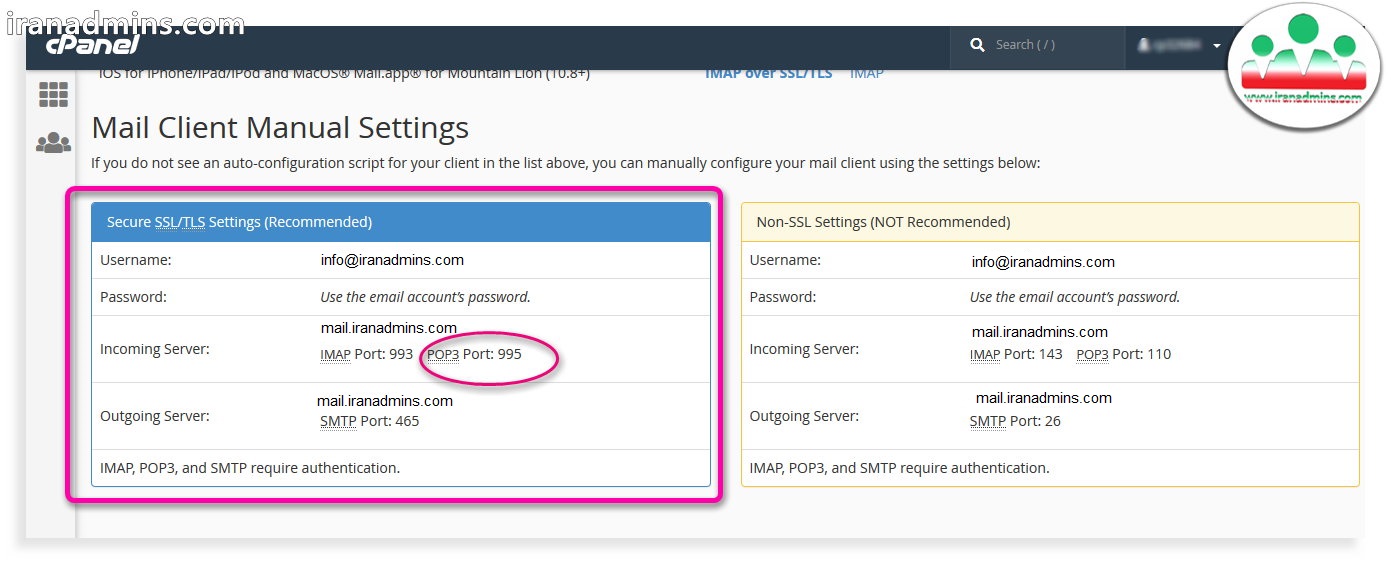Select info@iranadmins.com username in Secure settings

pyautogui.click(x=392, y=260)
